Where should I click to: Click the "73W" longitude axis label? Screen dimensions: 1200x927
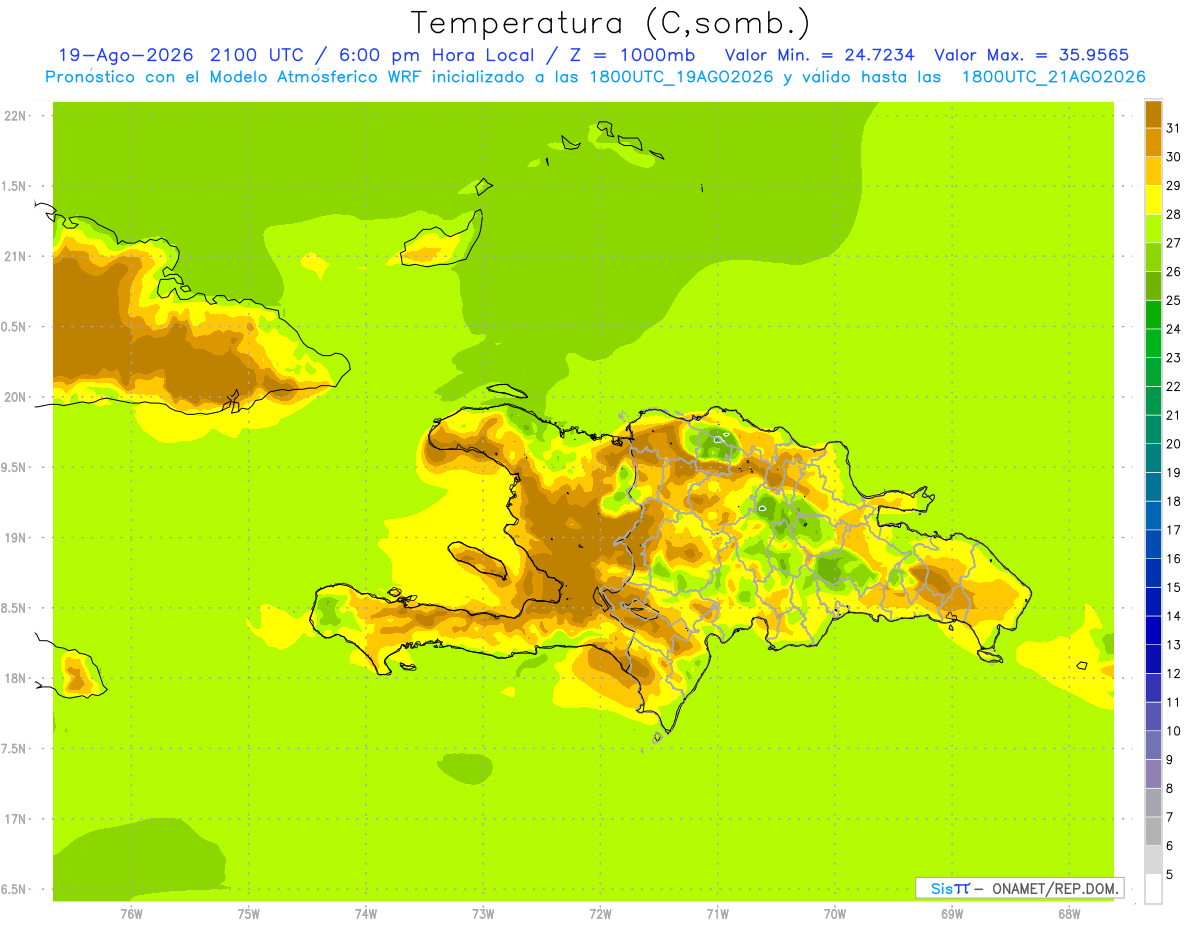(x=483, y=913)
